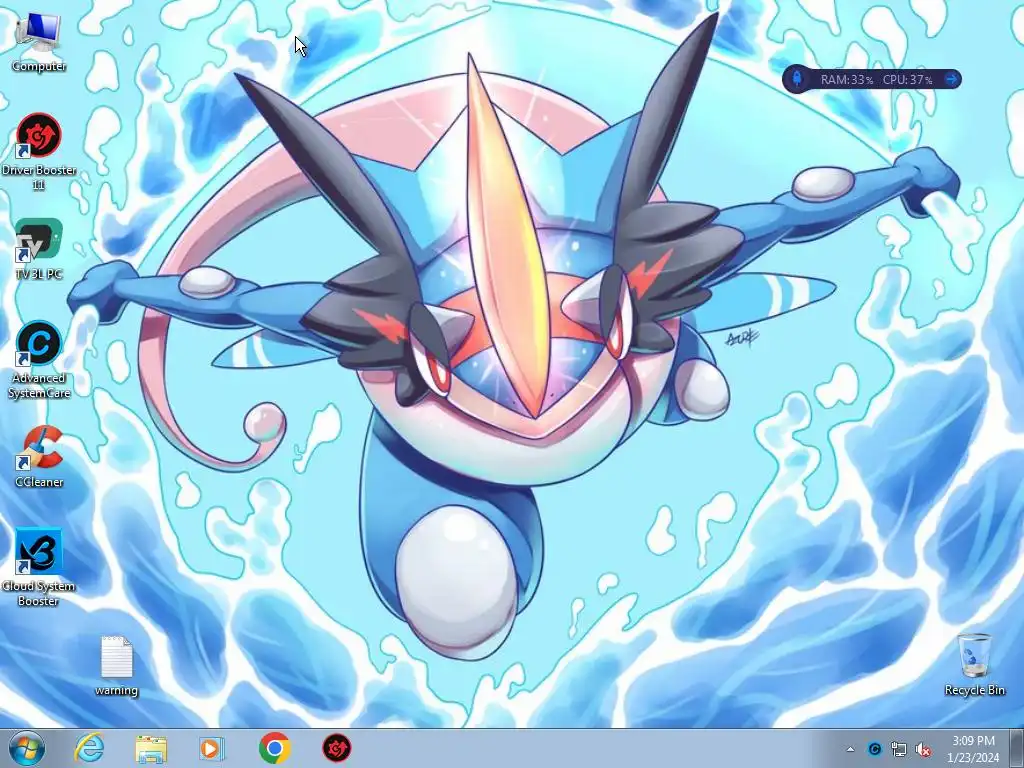Select the Advanced SystemCare desktop shortcut

tap(39, 359)
